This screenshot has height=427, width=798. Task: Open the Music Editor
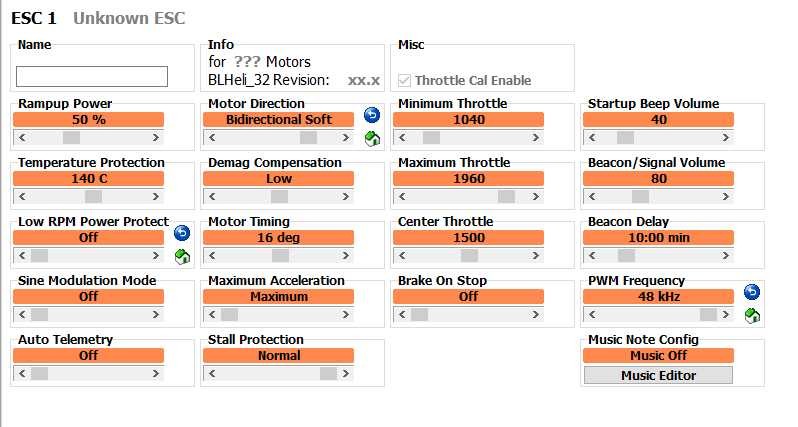click(x=658, y=375)
